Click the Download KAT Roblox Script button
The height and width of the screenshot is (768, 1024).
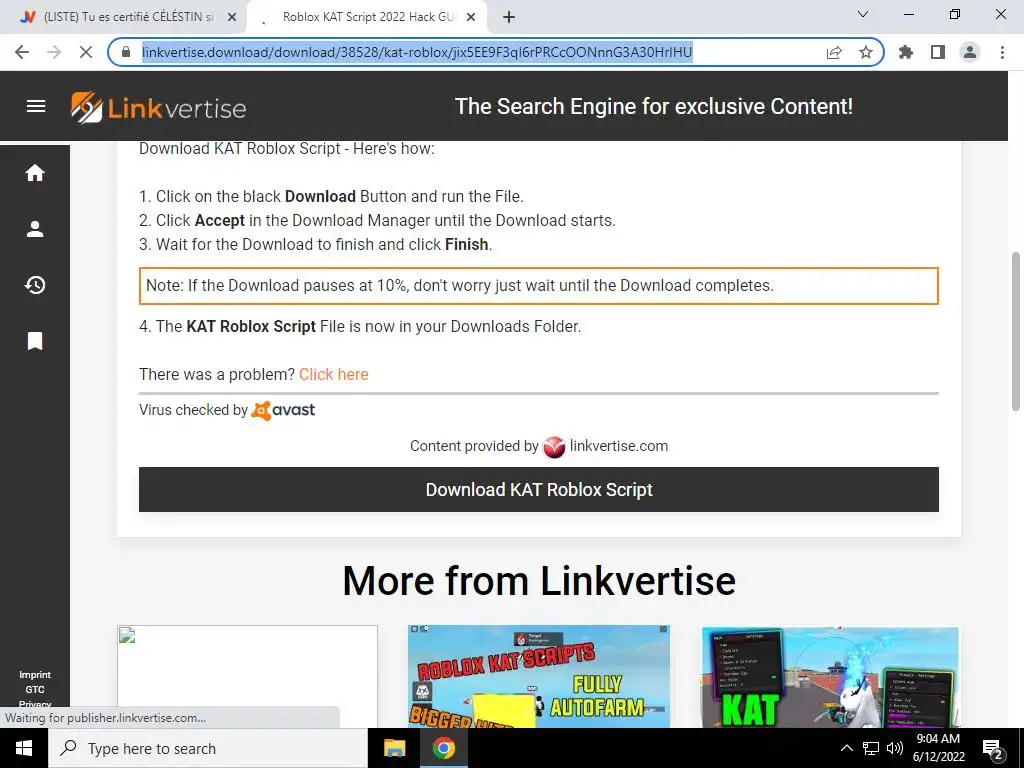pos(539,490)
